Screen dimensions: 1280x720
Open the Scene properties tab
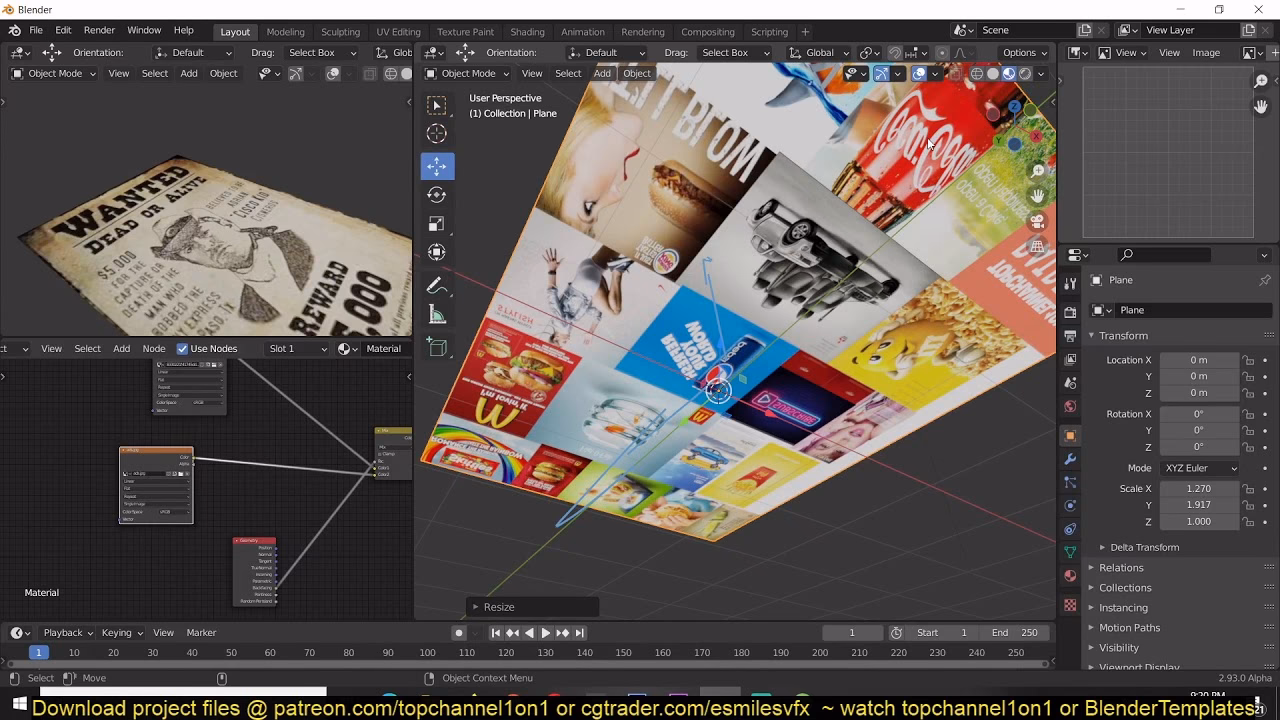pos(1070,384)
